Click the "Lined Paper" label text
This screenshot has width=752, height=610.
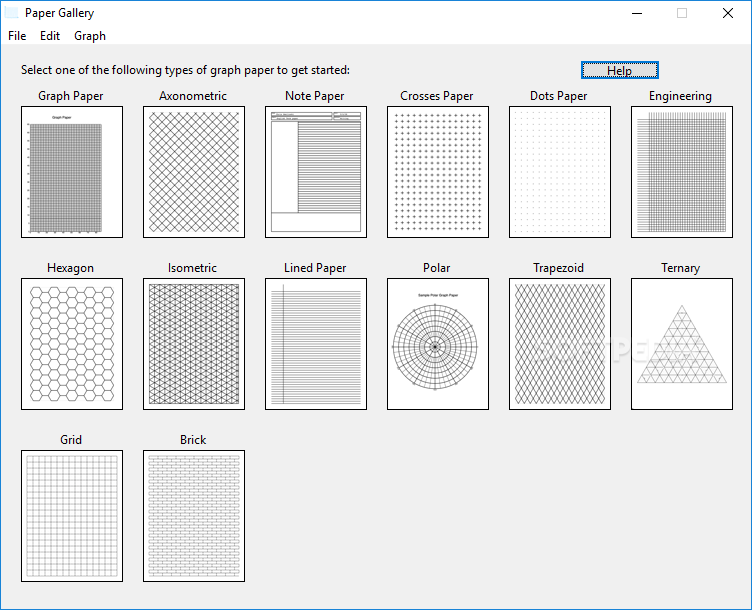[315, 268]
